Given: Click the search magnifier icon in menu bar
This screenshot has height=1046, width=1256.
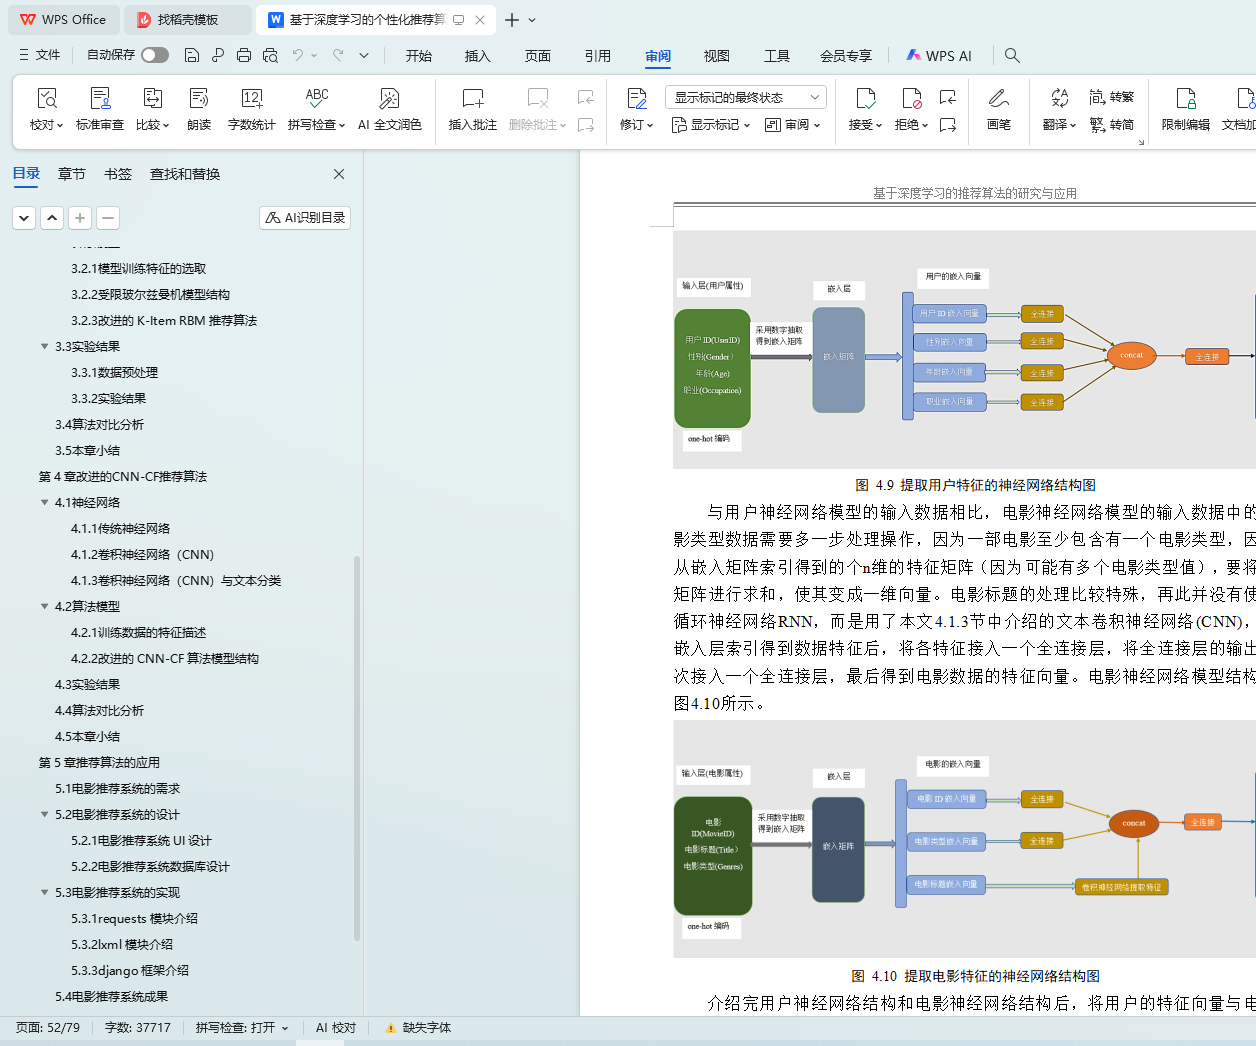Looking at the screenshot, I should (x=1012, y=56).
